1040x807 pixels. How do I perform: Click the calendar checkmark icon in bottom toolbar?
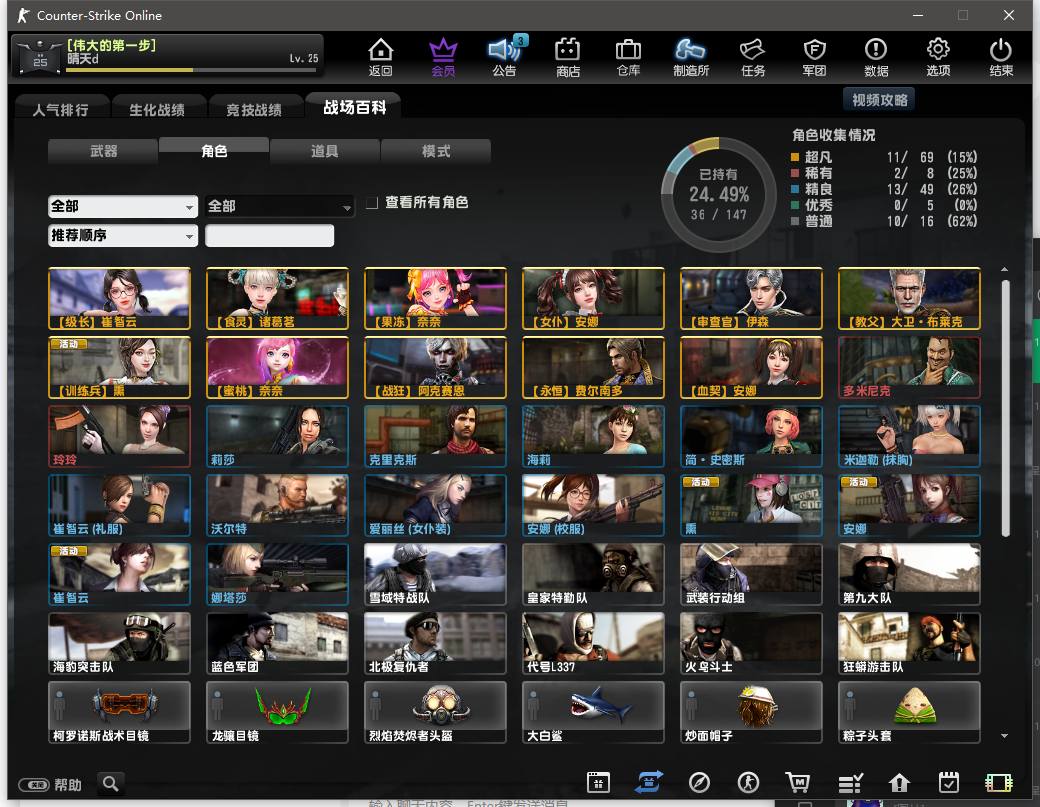[948, 782]
